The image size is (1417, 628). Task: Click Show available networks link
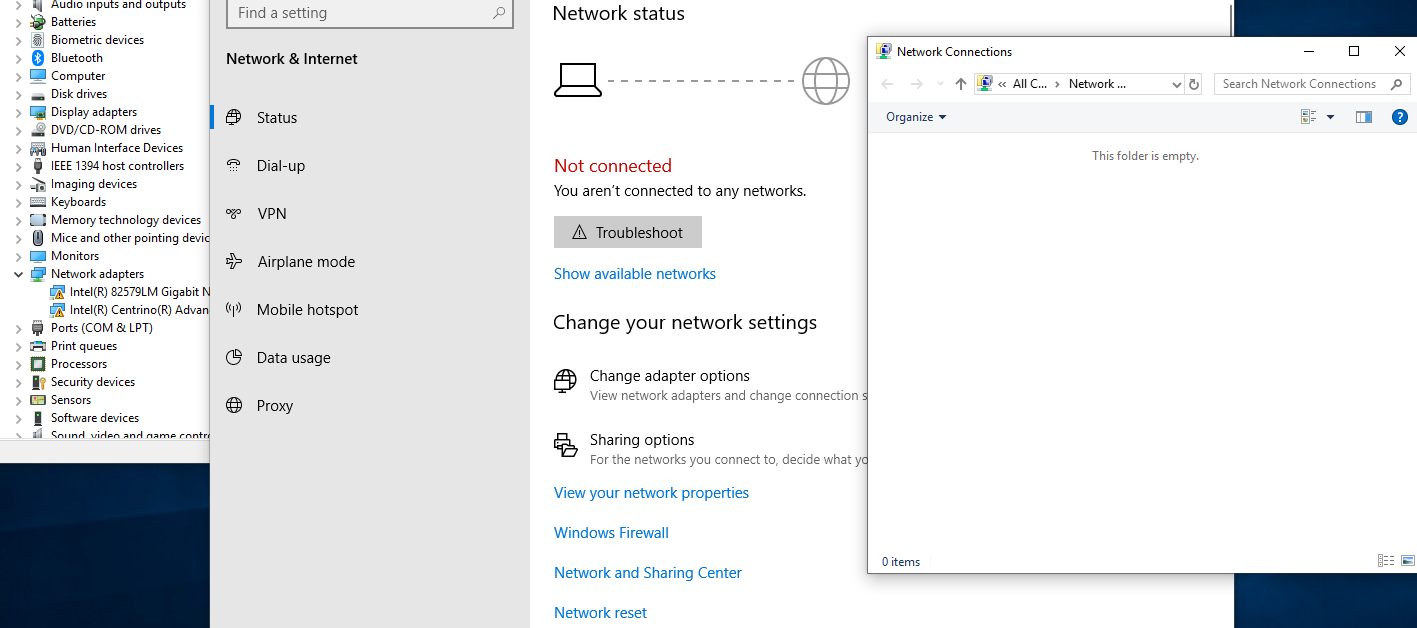[x=635, y=273]
